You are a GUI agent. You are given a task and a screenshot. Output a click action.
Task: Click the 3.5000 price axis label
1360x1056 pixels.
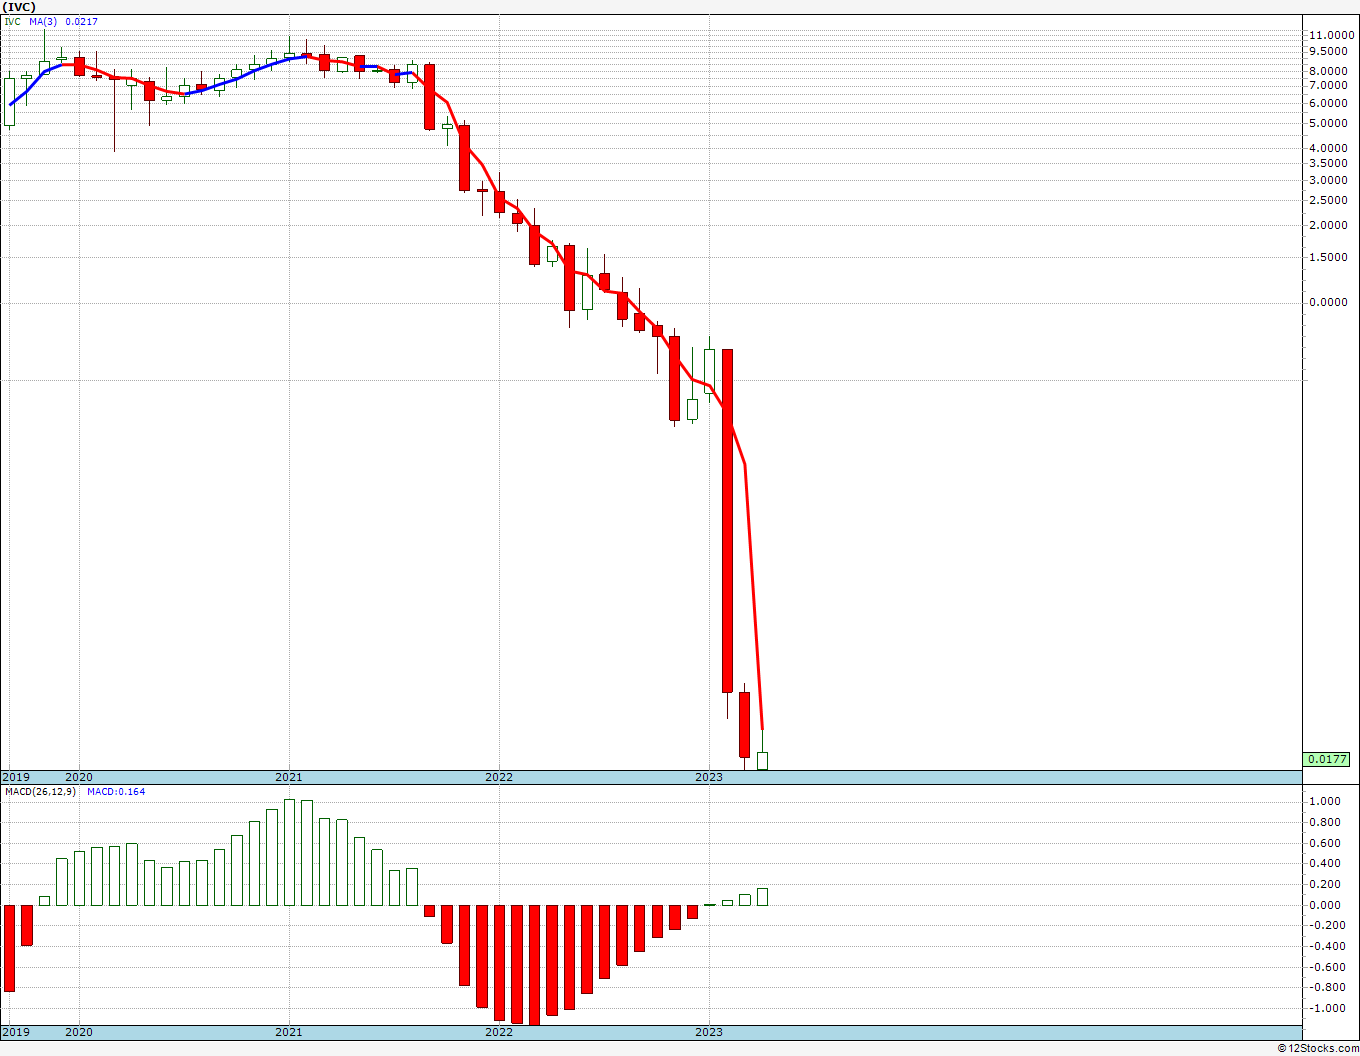1329,163
